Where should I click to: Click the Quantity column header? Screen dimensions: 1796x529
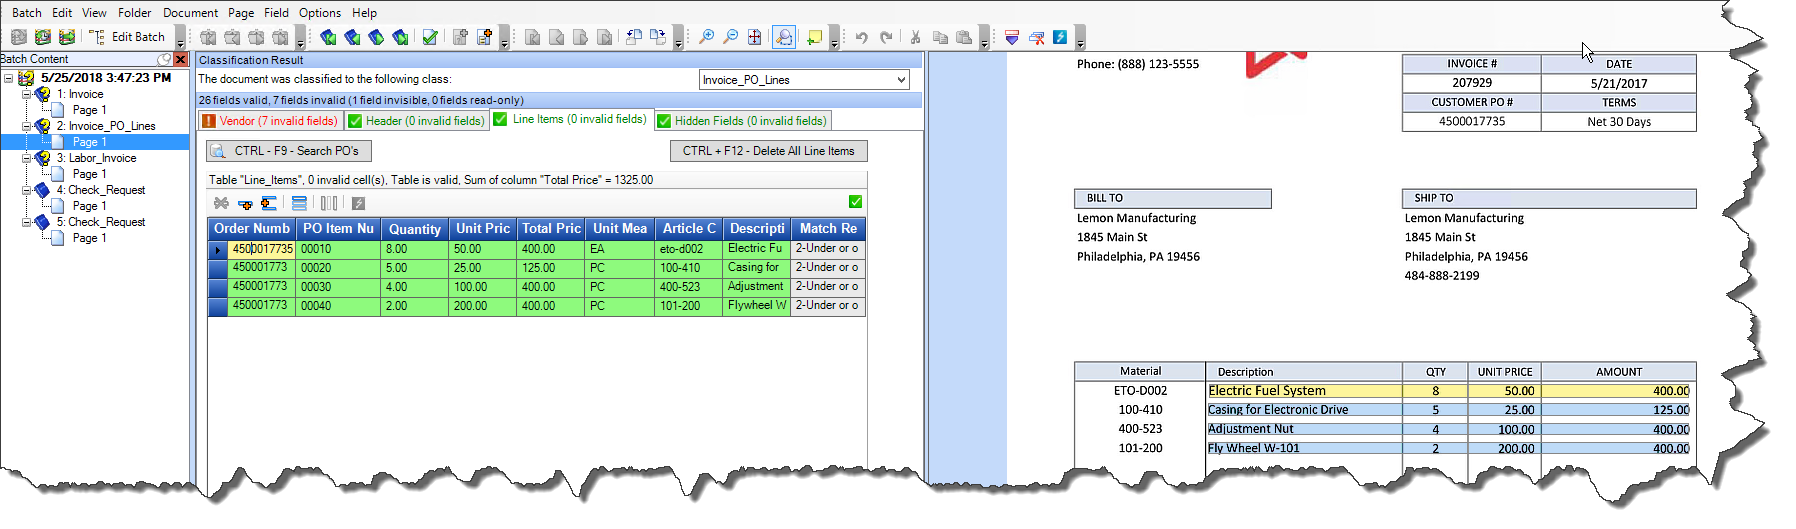pos(415,229)
